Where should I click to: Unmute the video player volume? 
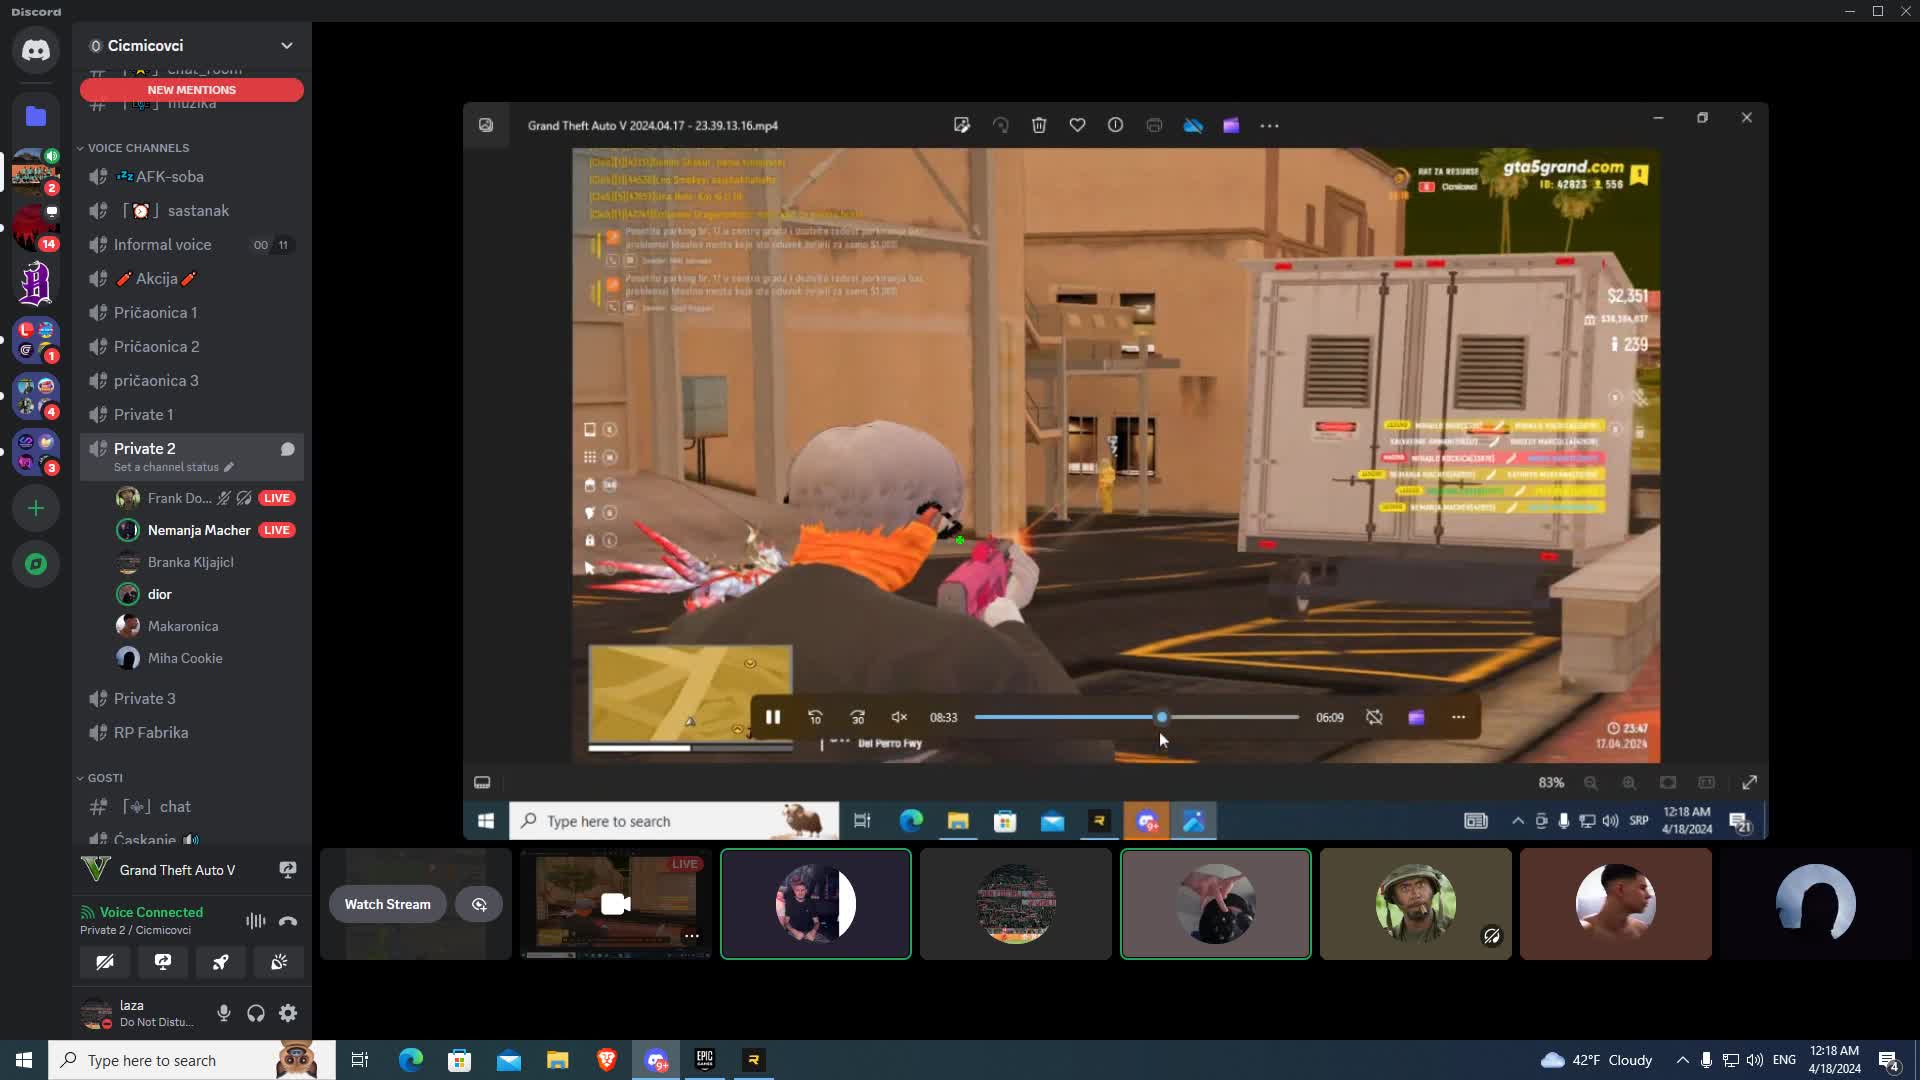pos(899,717)
